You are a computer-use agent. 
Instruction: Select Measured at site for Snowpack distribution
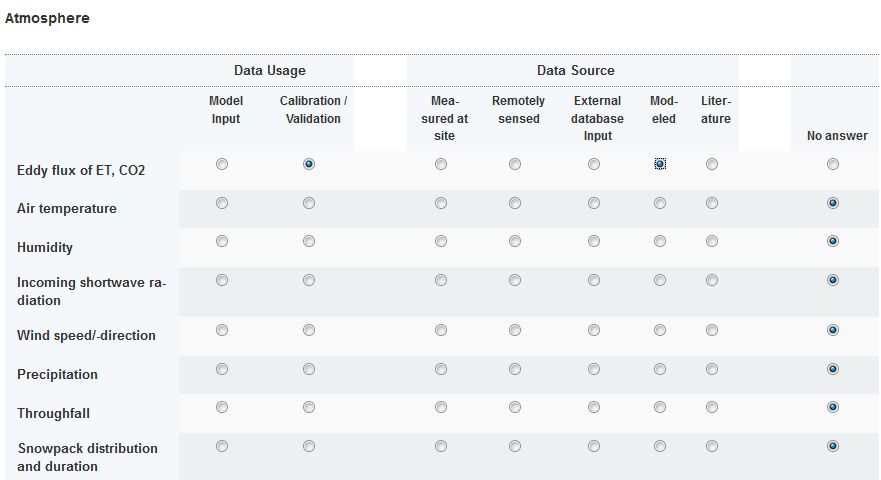click(x=441, y=446)
